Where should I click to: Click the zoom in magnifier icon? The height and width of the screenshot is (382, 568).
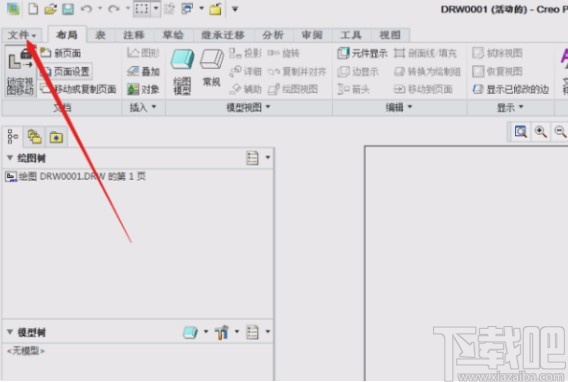(540, 131)
